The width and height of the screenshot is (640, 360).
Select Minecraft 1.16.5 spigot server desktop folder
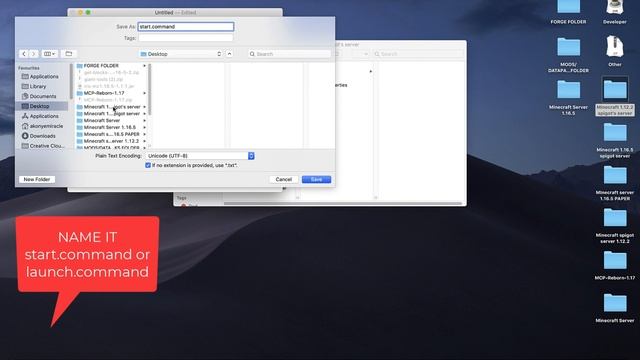615,140
